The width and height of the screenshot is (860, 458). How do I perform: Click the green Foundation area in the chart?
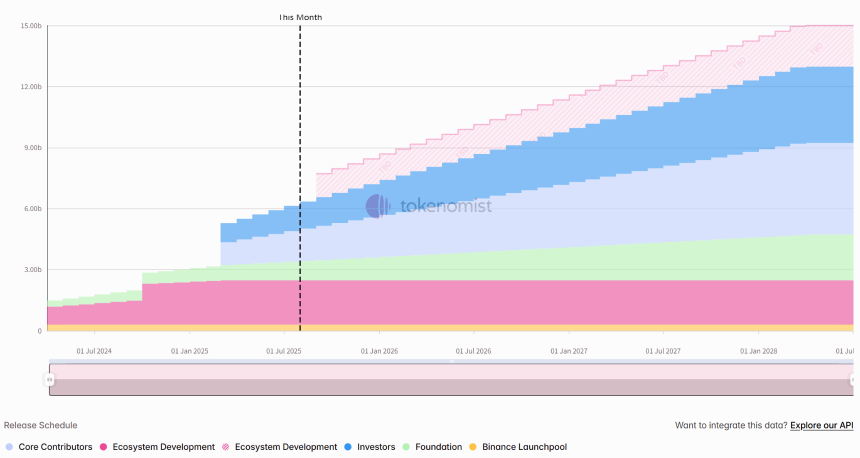click(600, 262)
